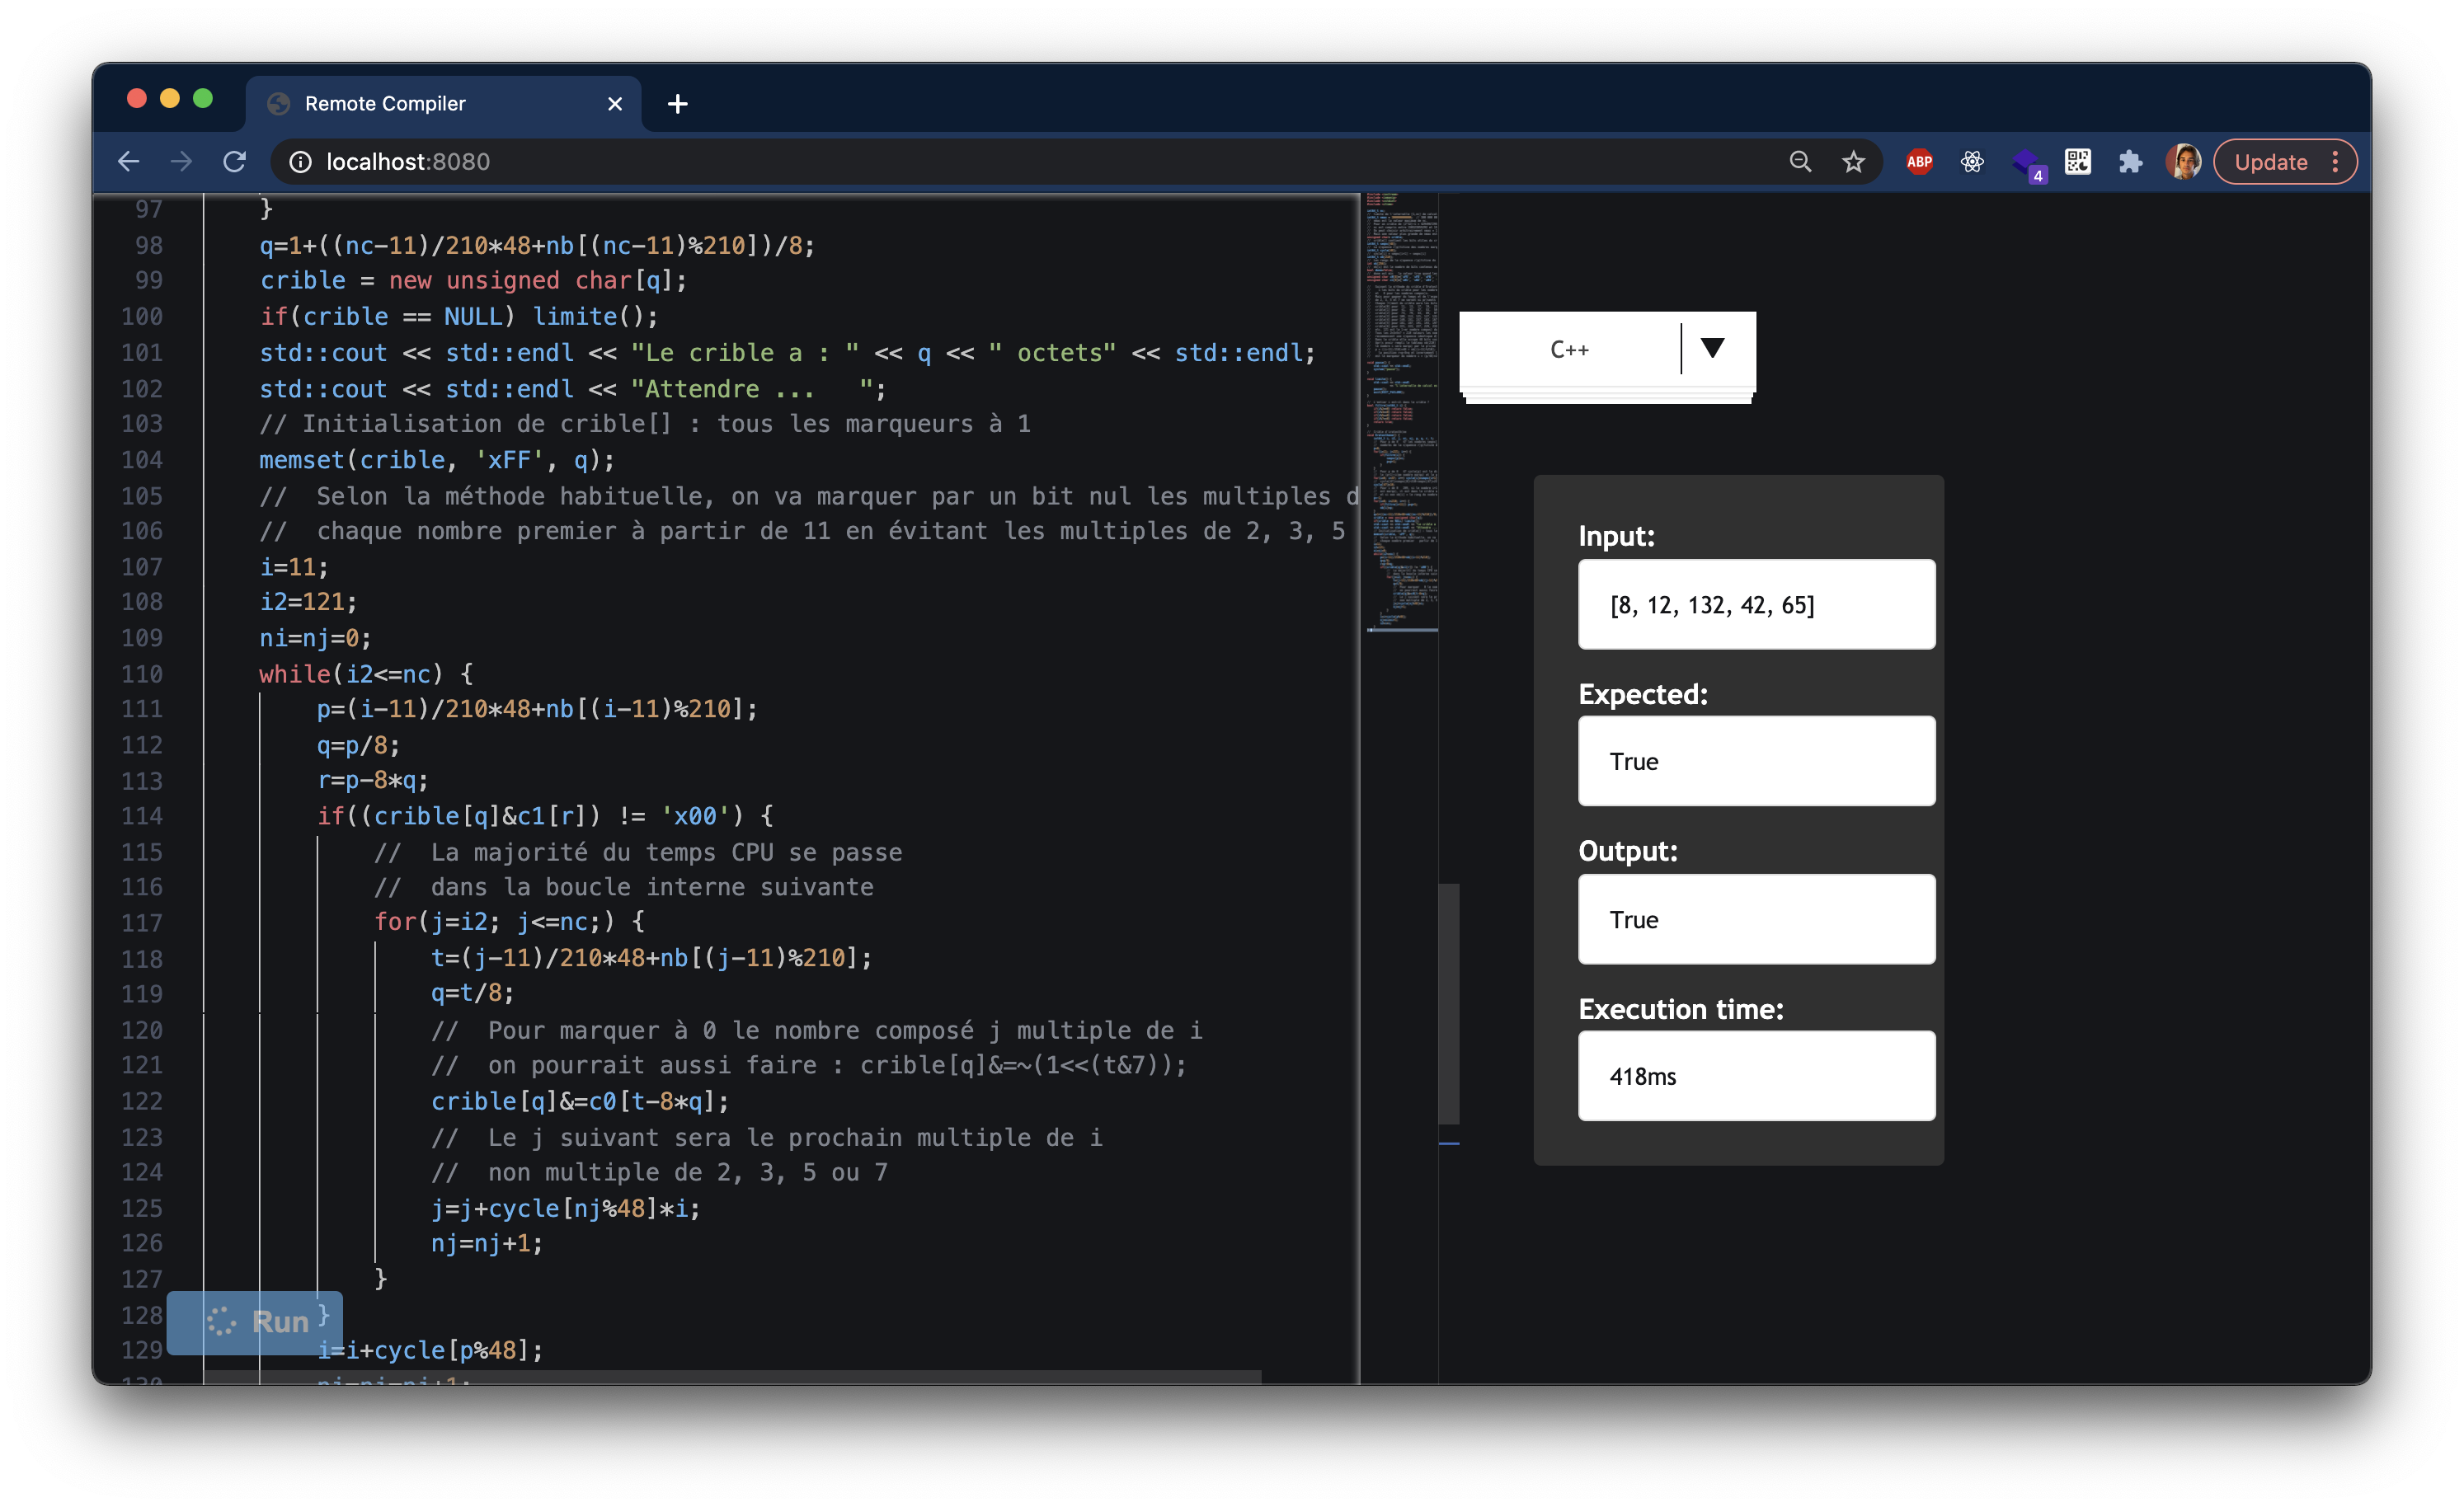Screen dimensions: 2464x1507
Task: Expand the C++ language dropdown
Action: pos(1570,349)
